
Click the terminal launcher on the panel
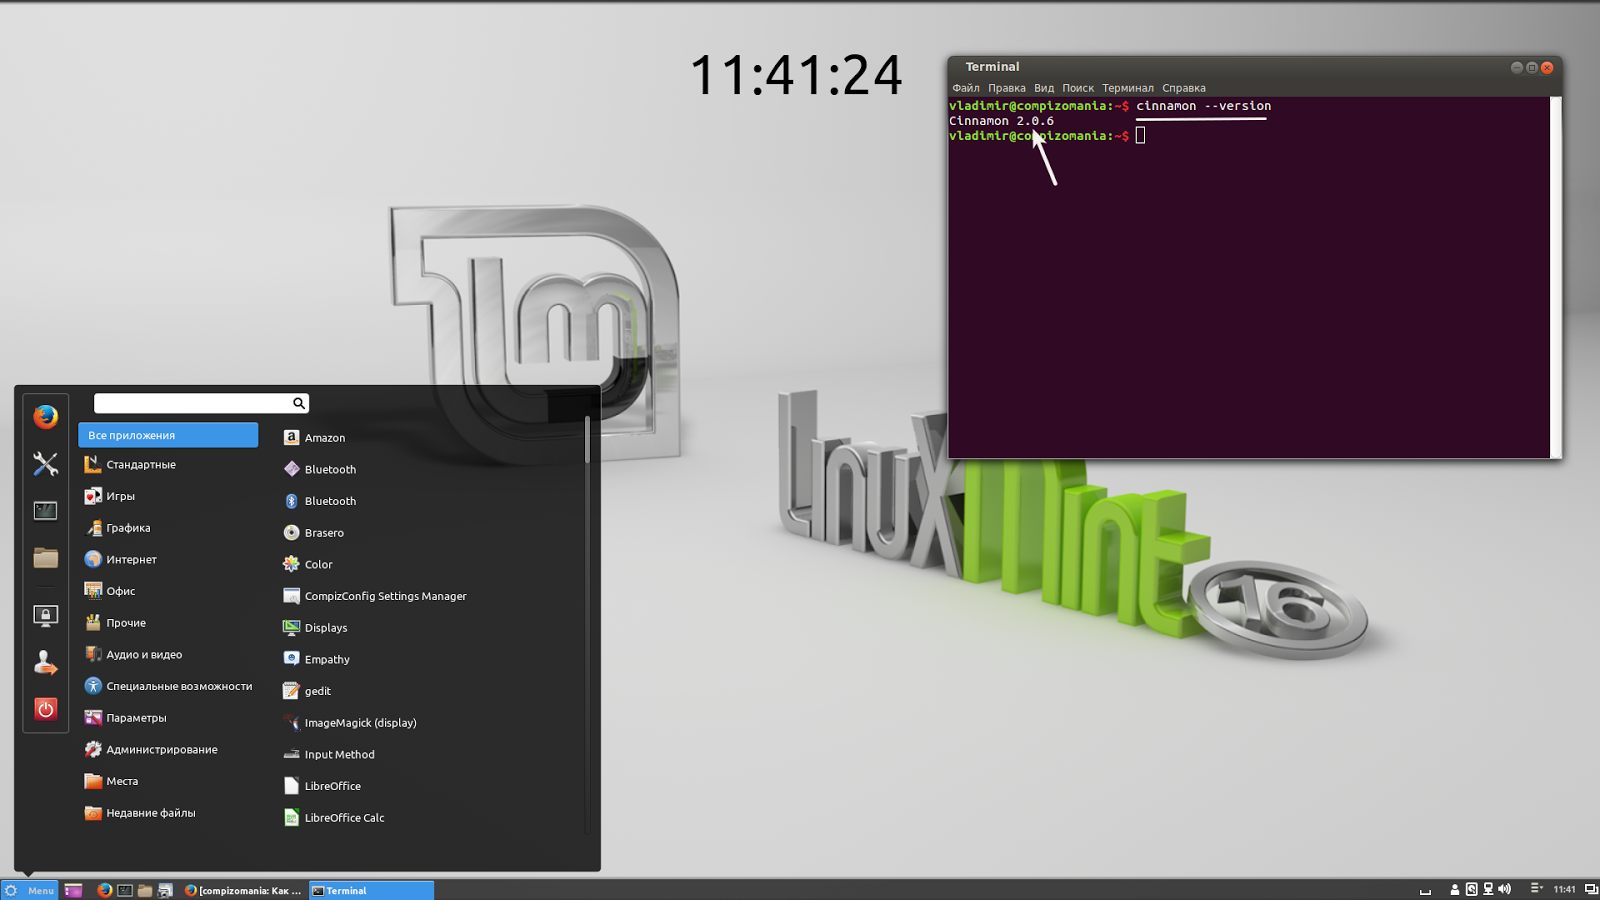tap(125, 890)
